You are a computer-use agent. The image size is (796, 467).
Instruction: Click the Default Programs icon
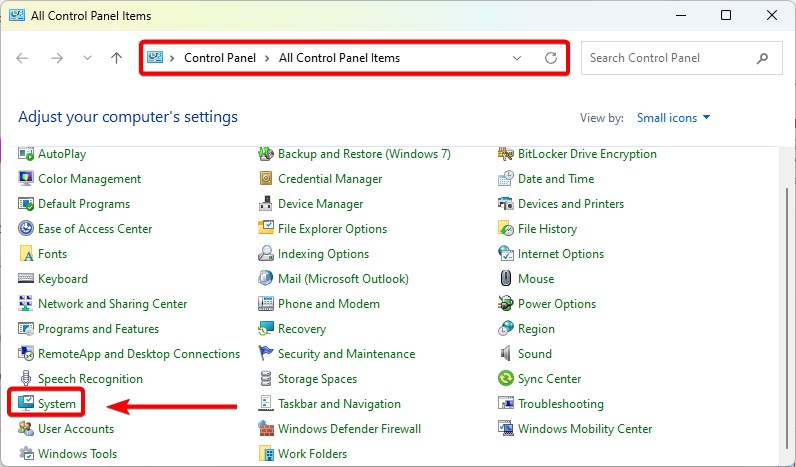point(25,204)
